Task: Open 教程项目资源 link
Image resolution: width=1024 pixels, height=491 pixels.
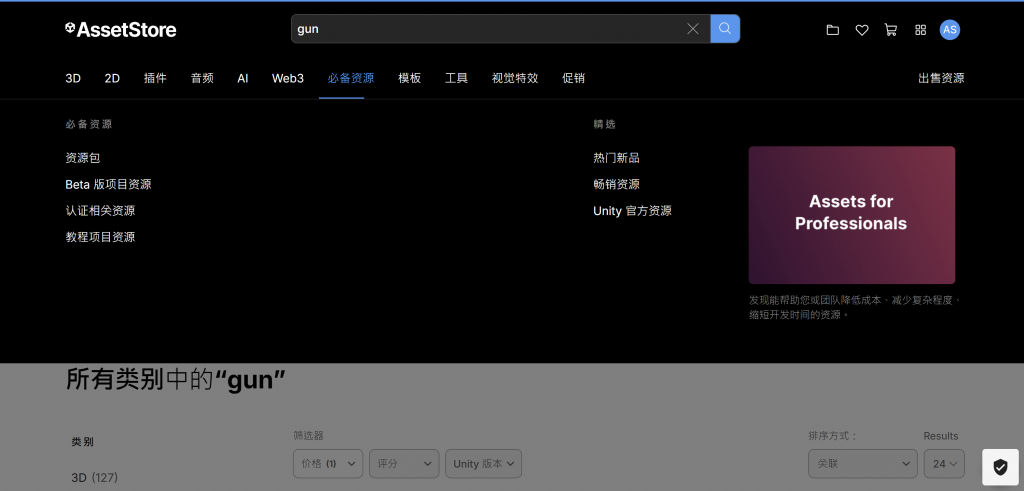Action: (101, 237)
